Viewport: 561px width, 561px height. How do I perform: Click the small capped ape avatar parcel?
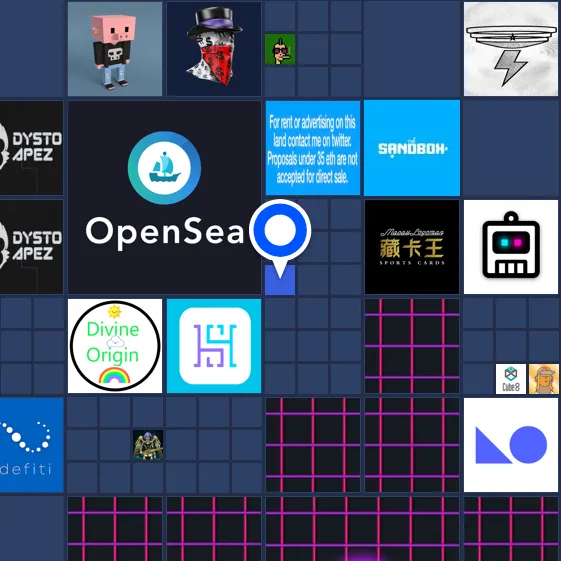tap(544, 379)
